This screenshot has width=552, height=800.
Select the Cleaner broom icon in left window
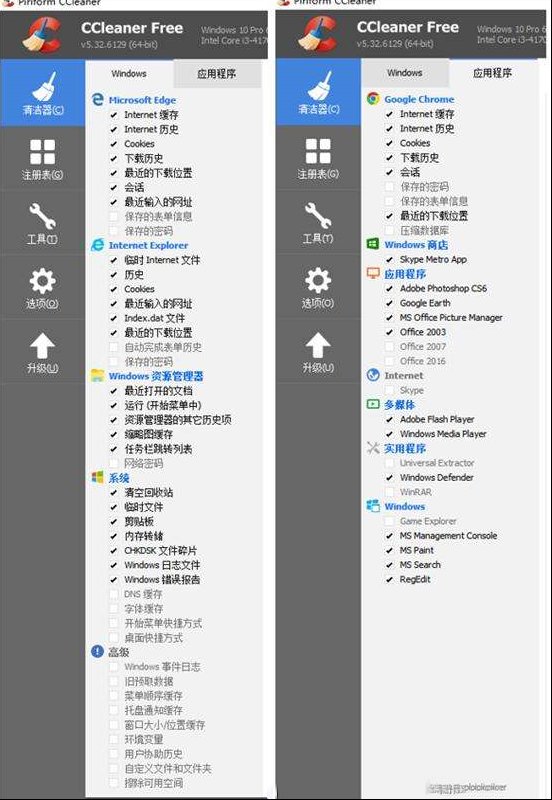click(x=43, y=86)
